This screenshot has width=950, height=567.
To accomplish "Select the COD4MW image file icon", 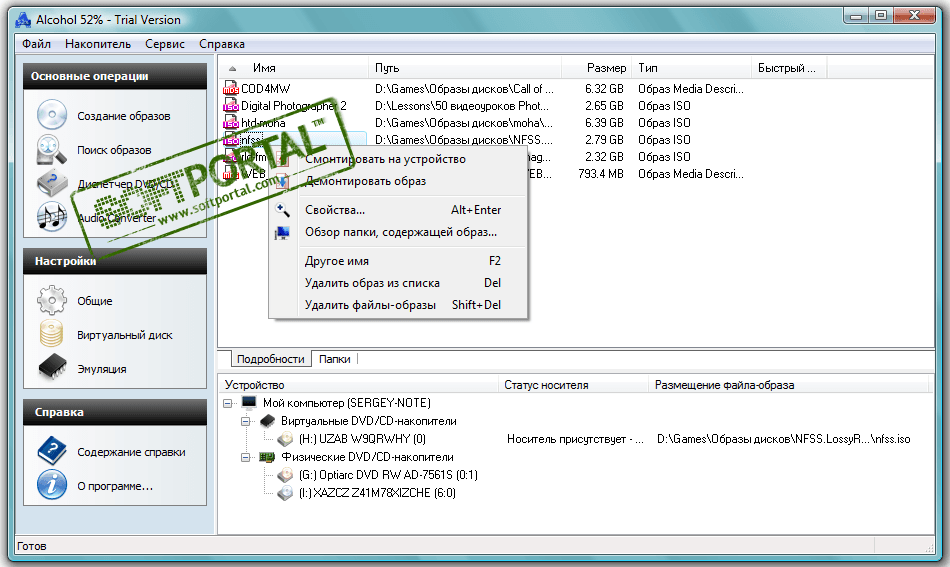I will point(231,89).
